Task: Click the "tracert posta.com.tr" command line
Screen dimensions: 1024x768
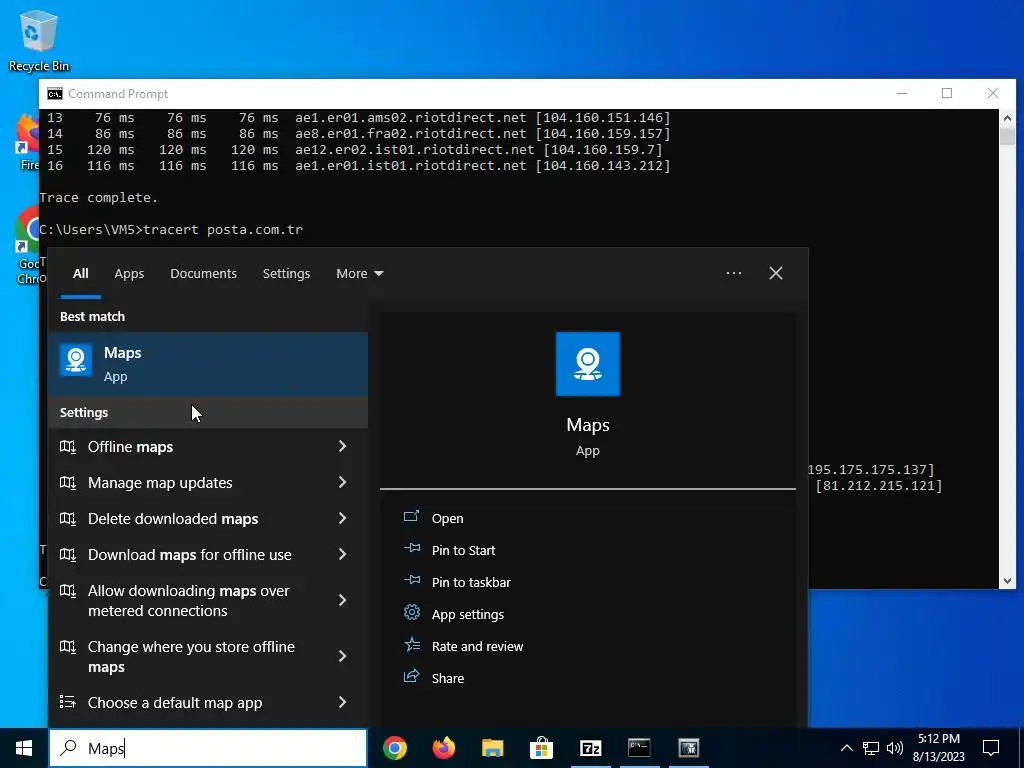Action: pyautogui.click(x=223, y=229)
